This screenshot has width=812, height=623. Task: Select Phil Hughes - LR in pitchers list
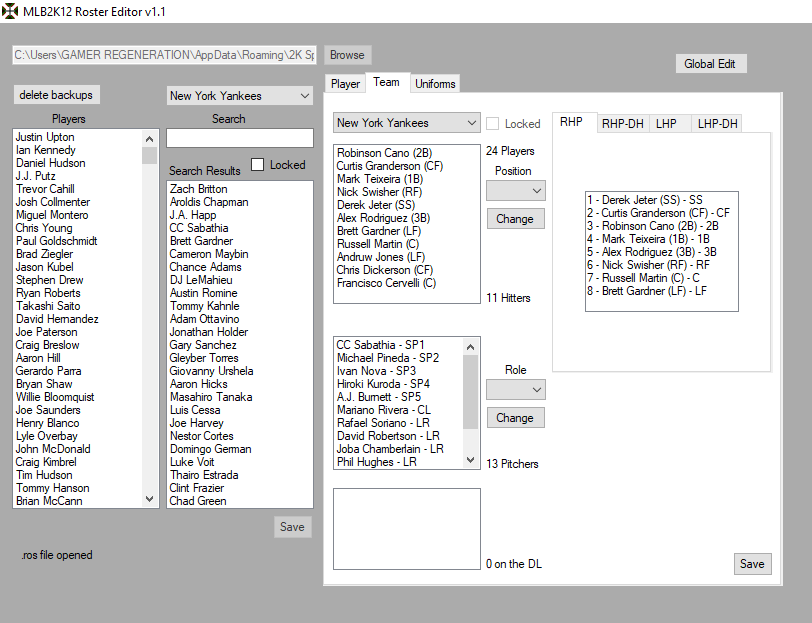(376, 462)
